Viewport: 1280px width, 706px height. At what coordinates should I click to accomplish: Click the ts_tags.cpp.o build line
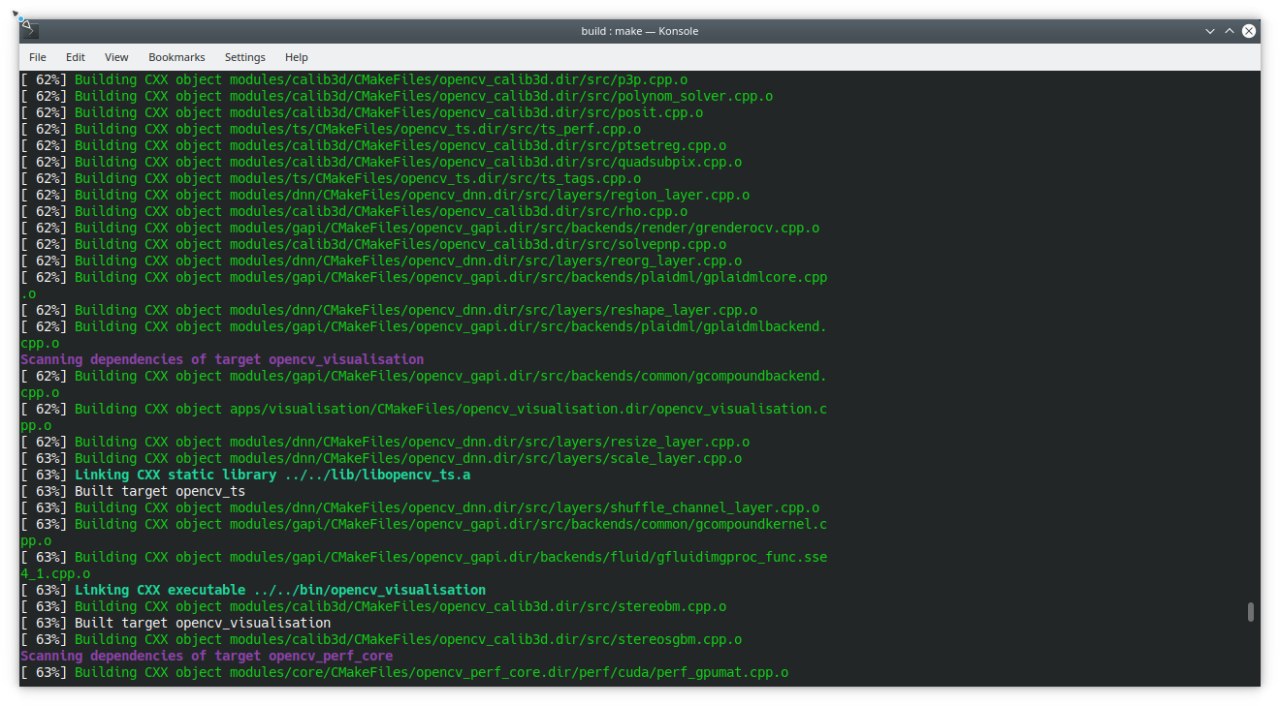pos(331,178)
